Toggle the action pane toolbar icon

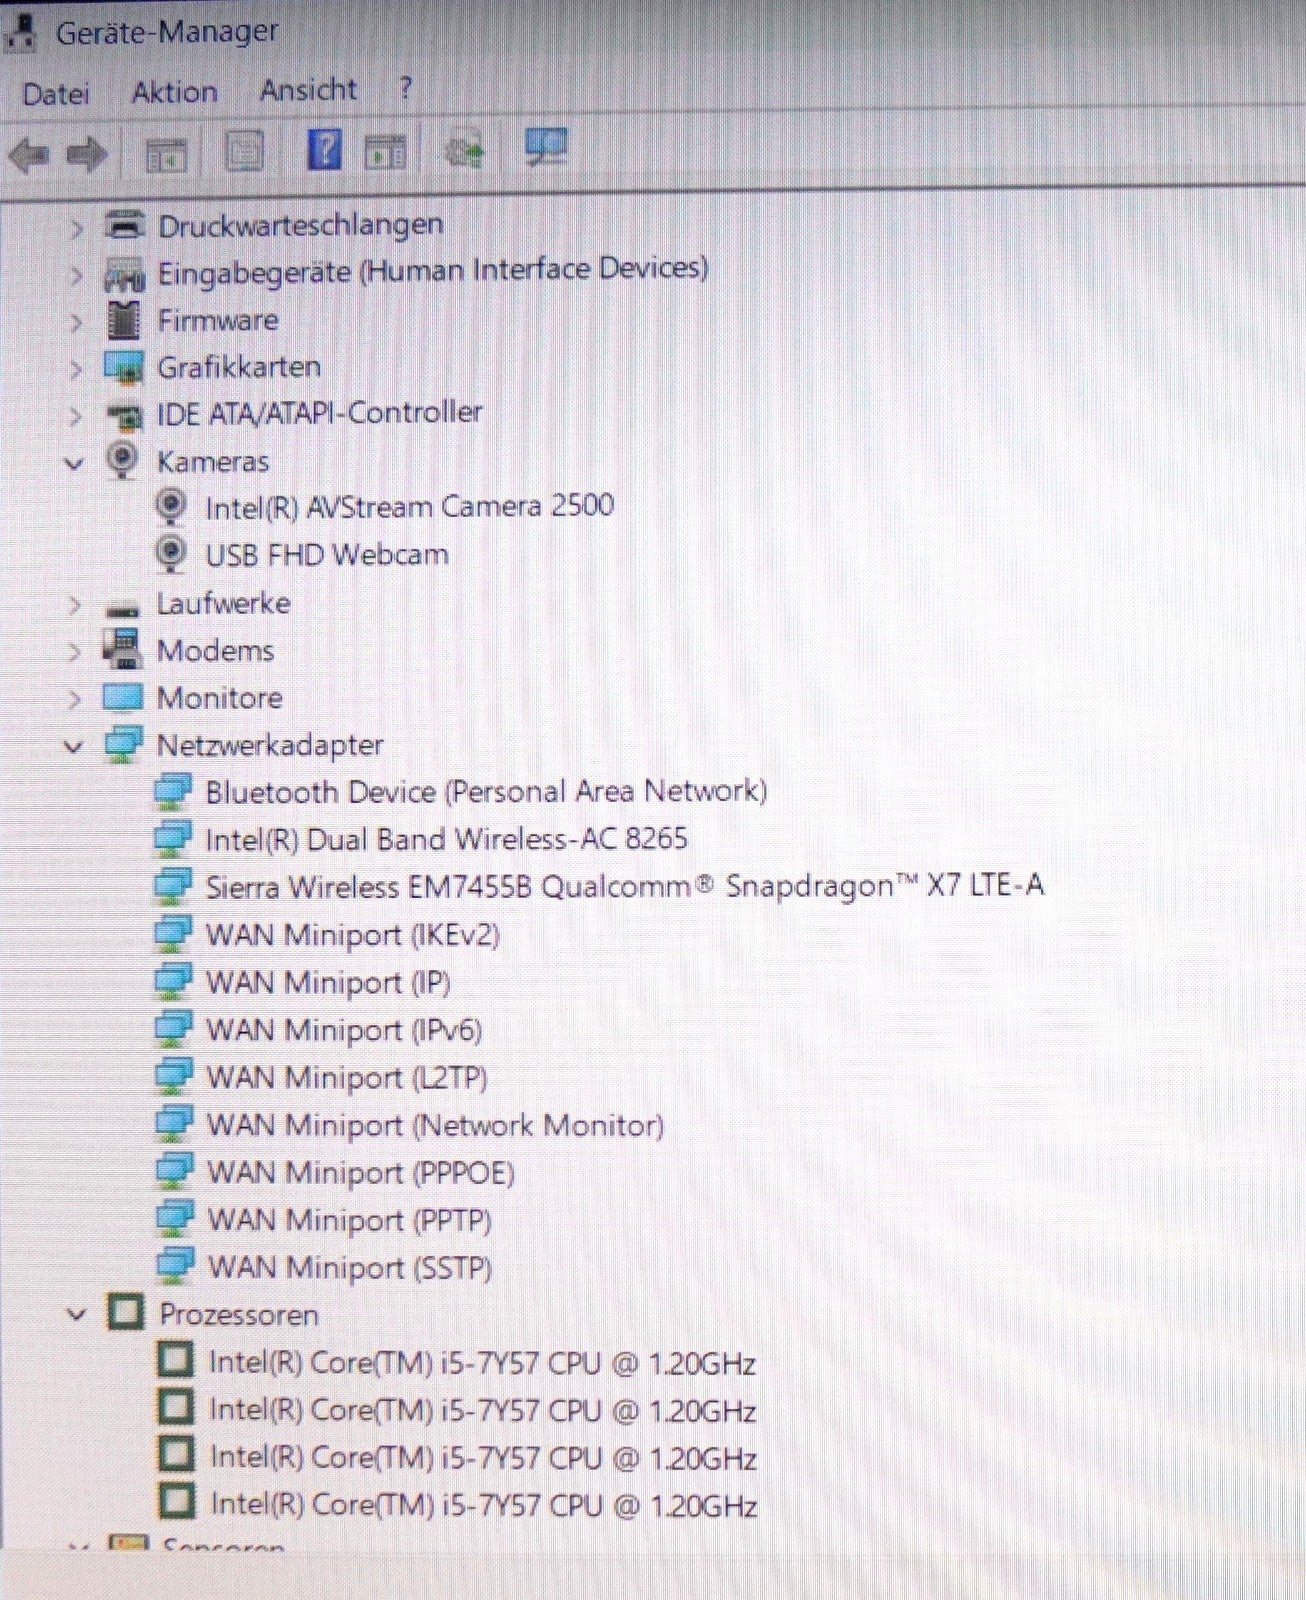click(385, 152)
